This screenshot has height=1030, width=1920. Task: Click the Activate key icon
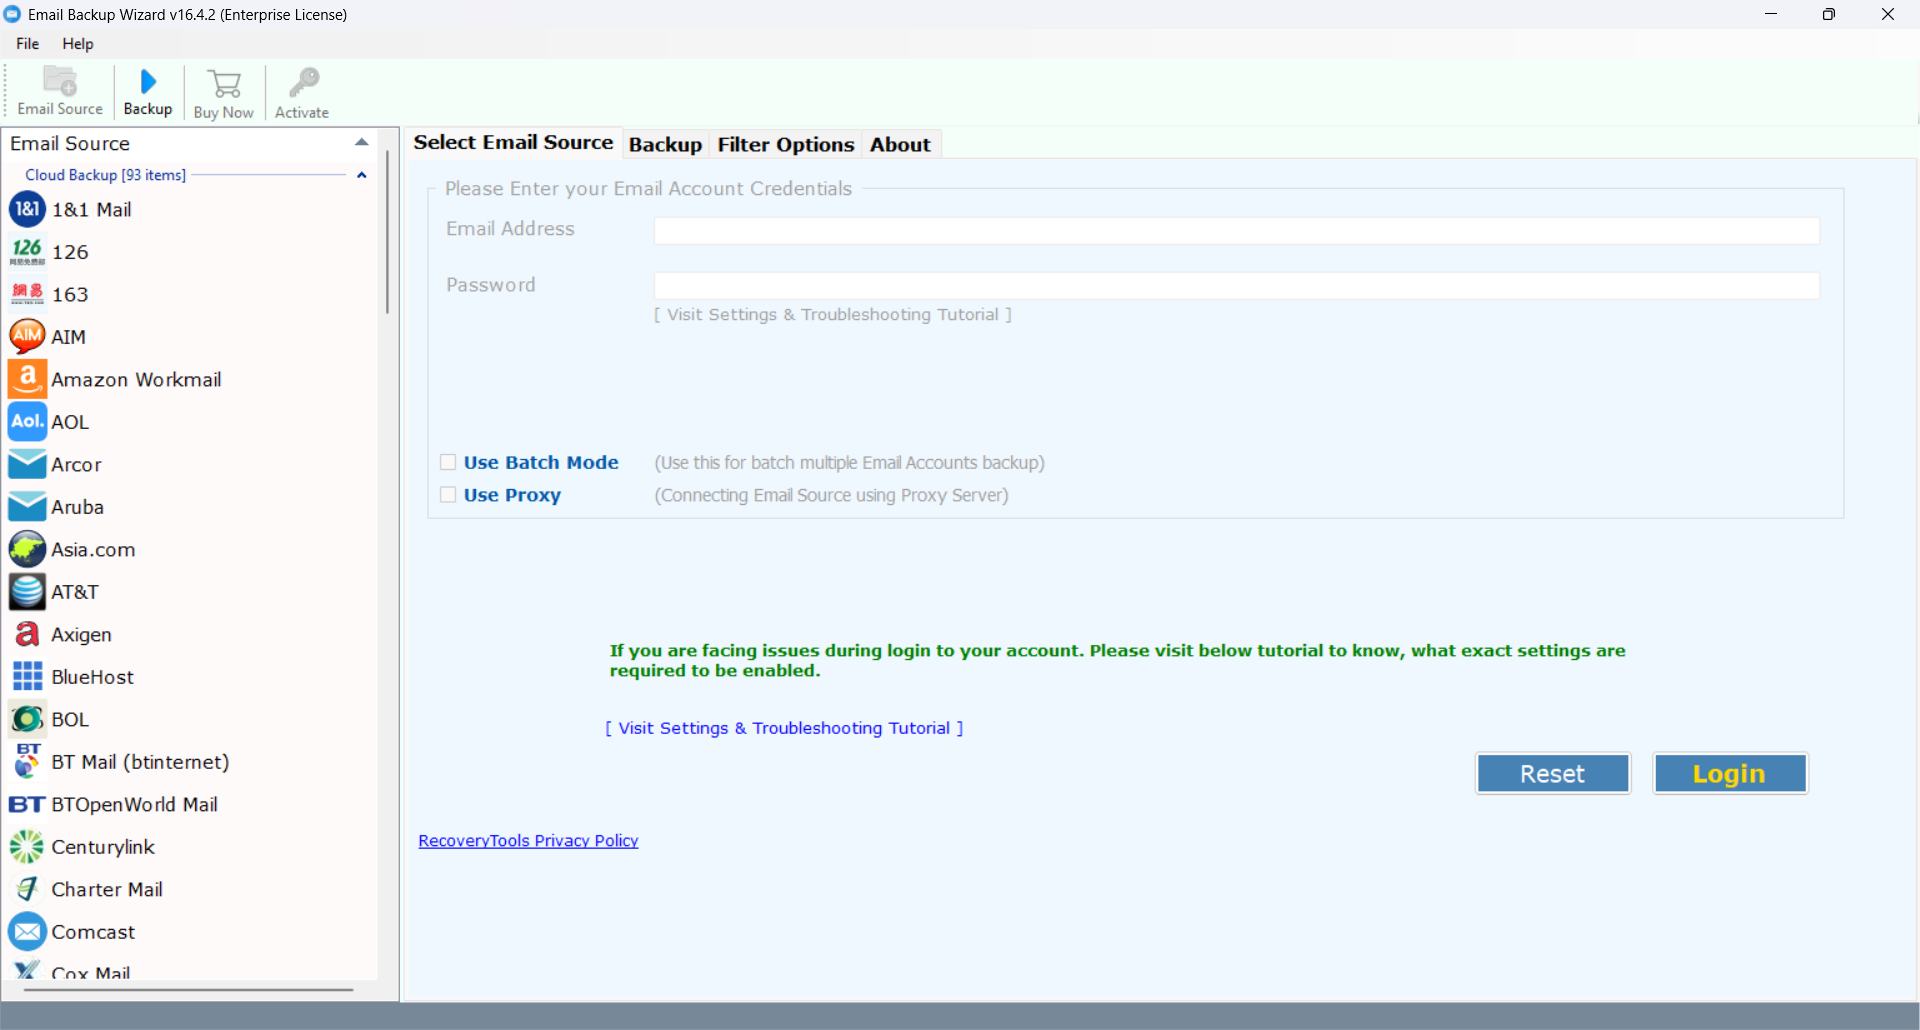[303, 84]
